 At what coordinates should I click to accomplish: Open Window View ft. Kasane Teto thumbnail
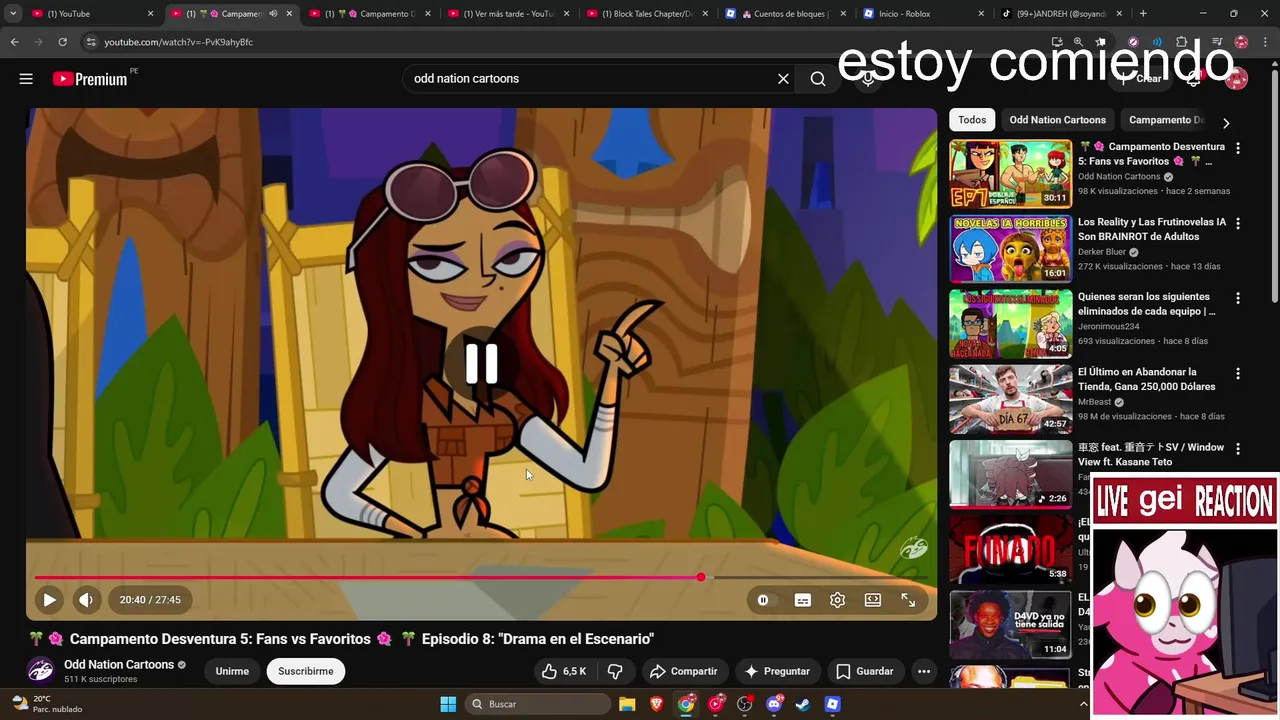coord(1010,474)
